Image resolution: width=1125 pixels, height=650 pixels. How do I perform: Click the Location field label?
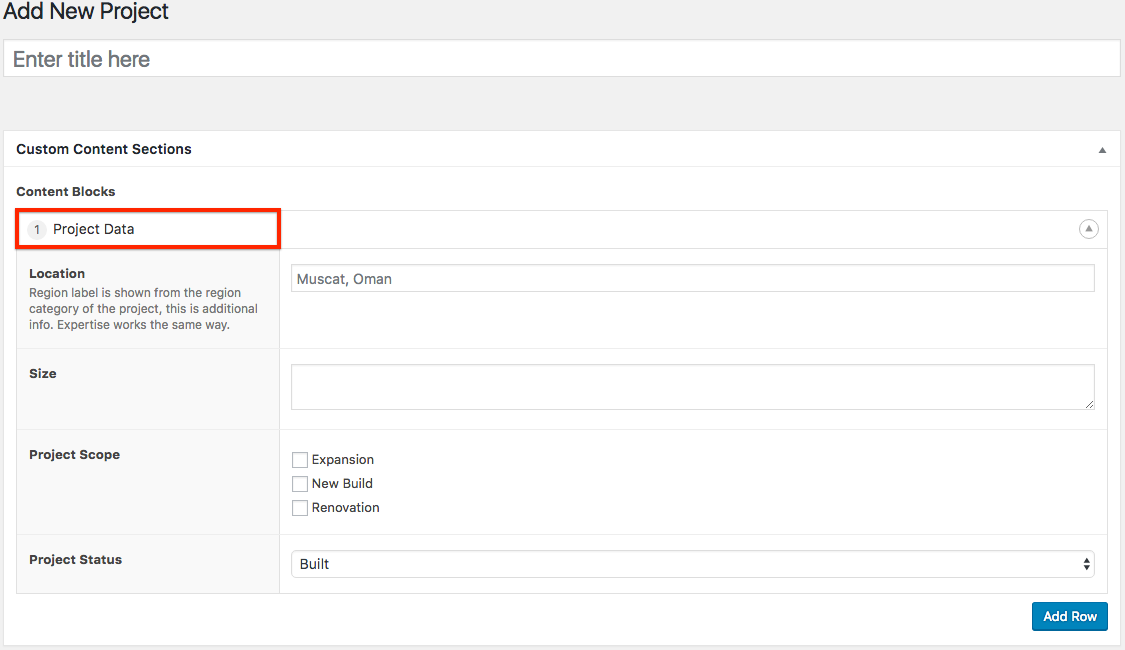tap(57, 273)
